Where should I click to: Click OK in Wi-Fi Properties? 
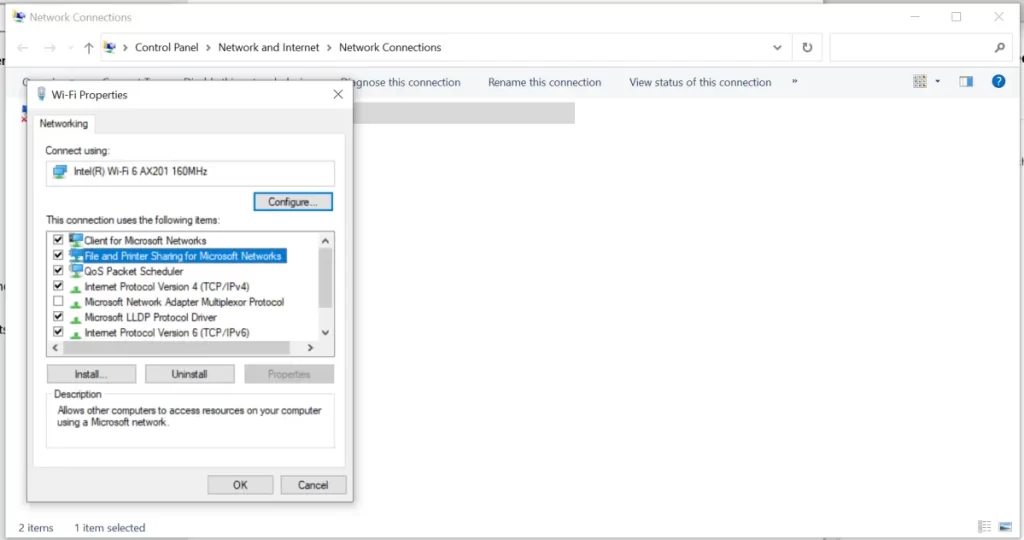point(240,485)
